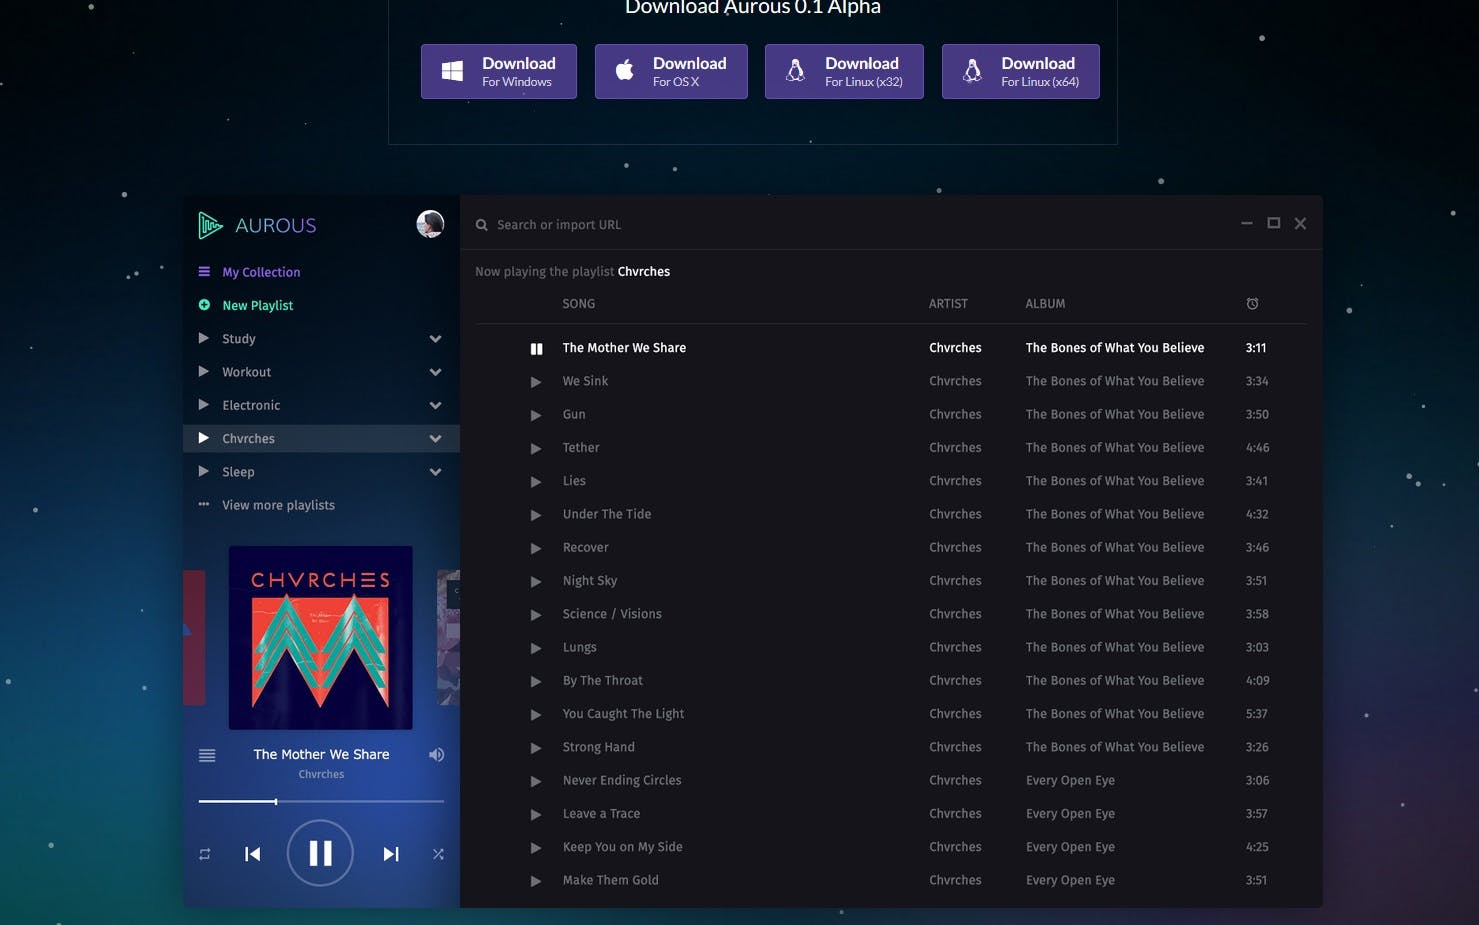Click the Aurous logo icon
Screen dimensions: 1479x925
pyautogui.click(x=210, y=225)
